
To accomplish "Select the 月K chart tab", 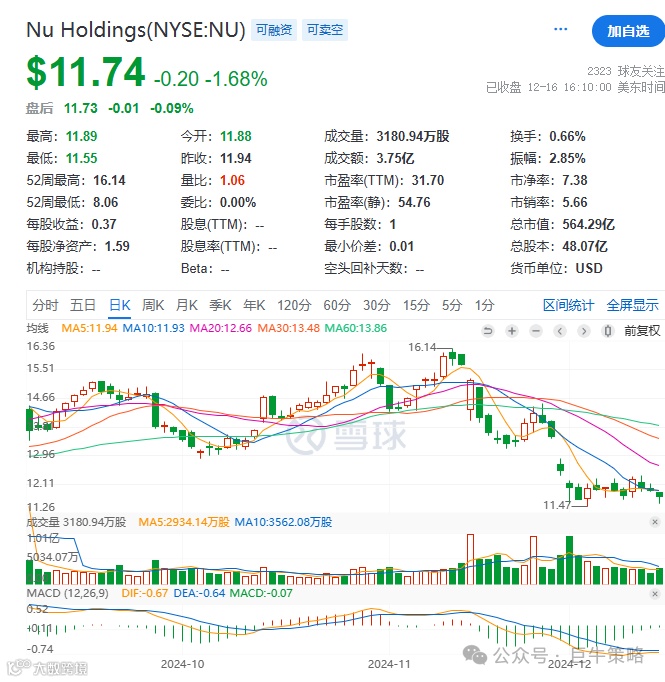I will (x=187, y=305).
